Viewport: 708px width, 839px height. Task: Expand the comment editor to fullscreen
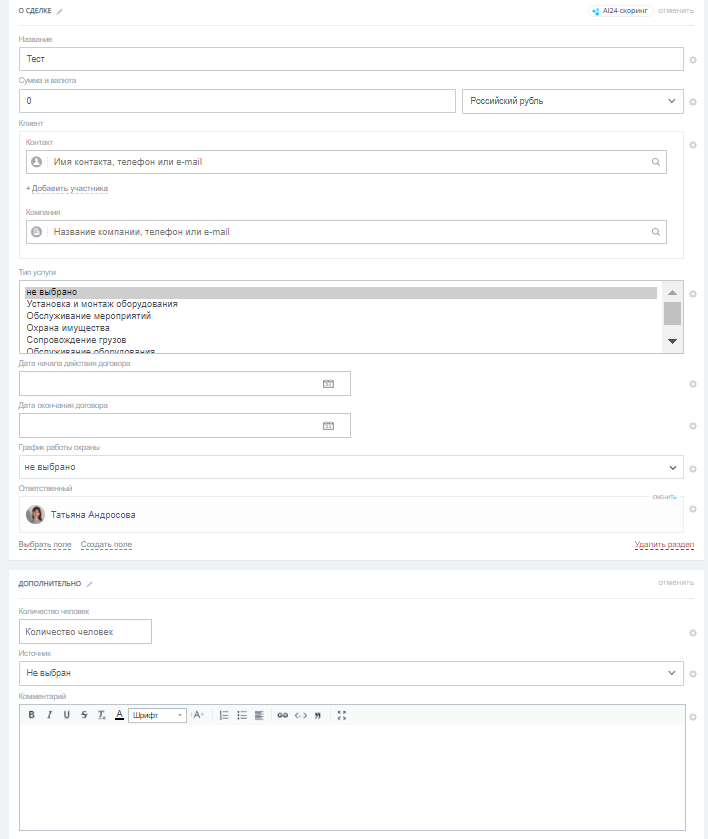pos(342,715)
